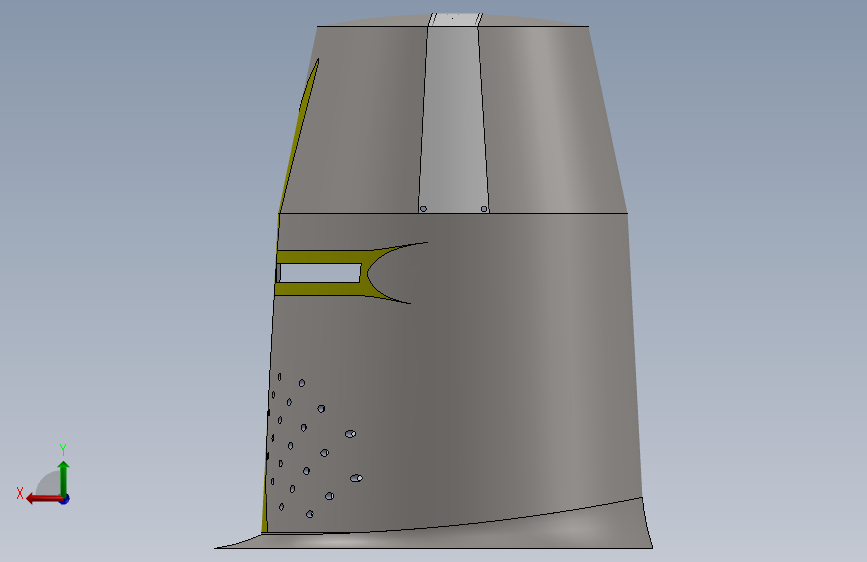Select the blue Z axis ball on the triad
This screenshot has height=562, width=867.
(x=65, y=499)
